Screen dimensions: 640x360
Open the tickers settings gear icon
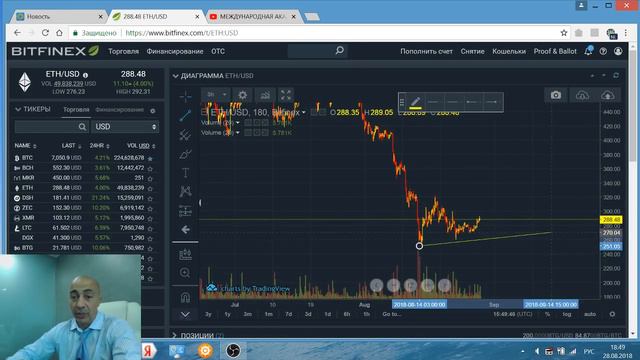tap(153, 111)
